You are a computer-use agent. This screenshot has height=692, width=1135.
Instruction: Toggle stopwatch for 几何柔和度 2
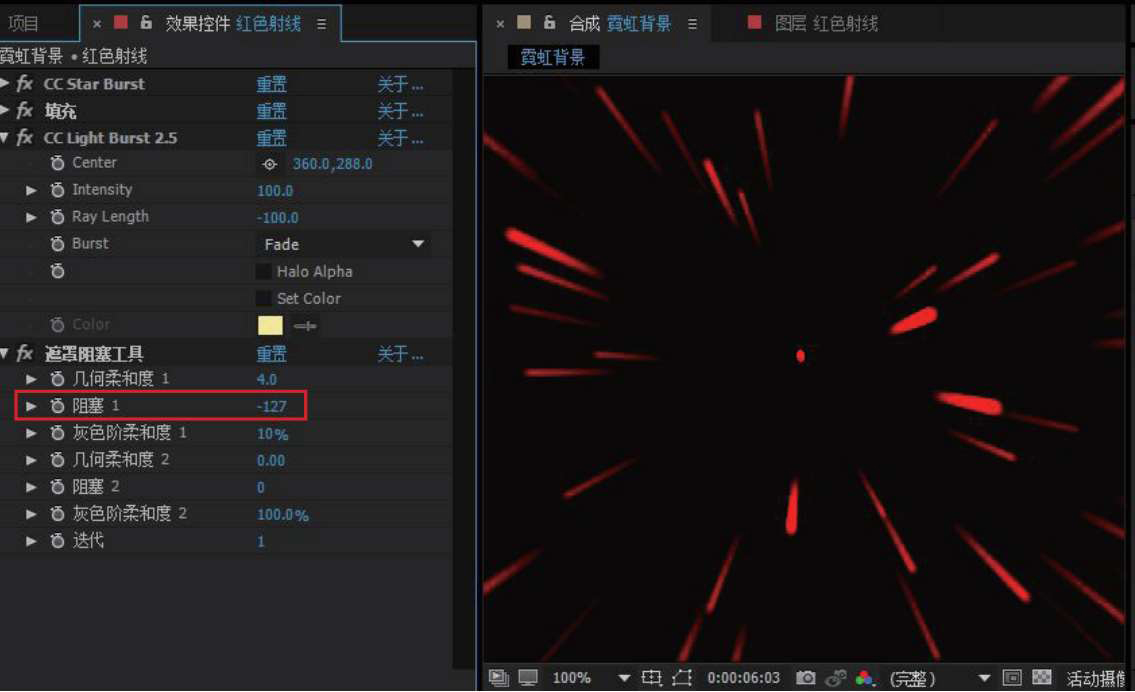coord(58,460)
